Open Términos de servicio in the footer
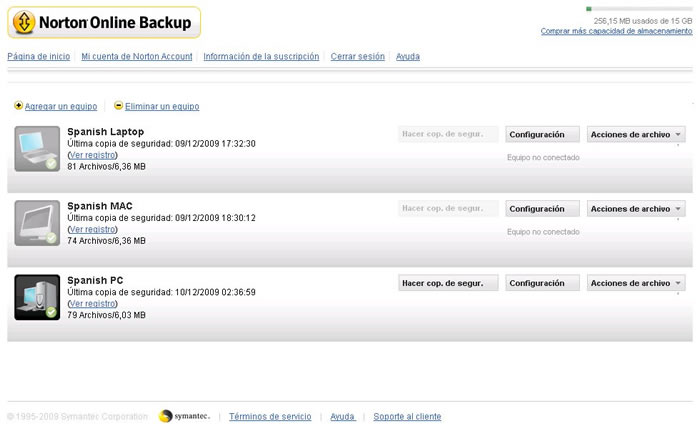 (x=270, y=417)
